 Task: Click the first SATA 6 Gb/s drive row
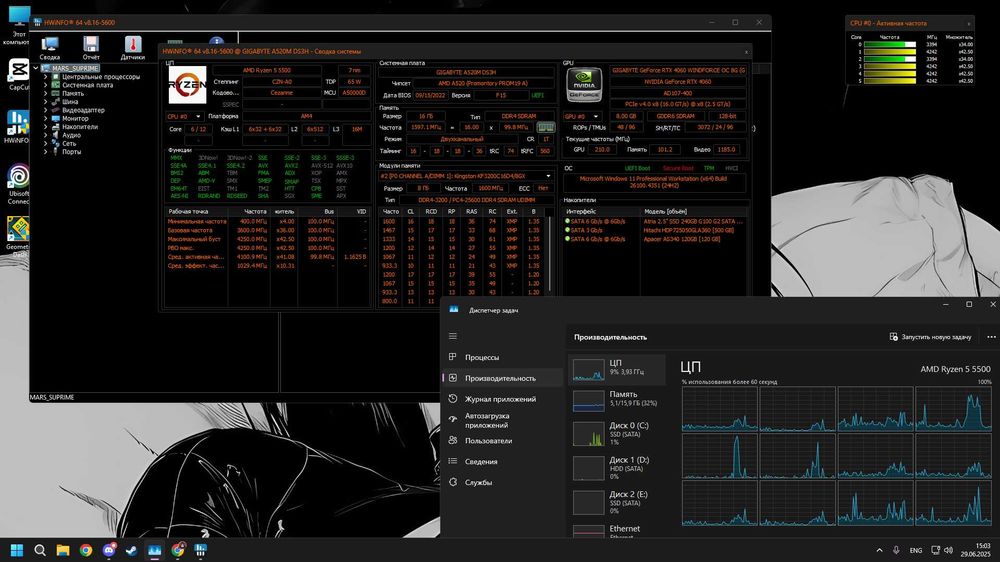[655, 221]
